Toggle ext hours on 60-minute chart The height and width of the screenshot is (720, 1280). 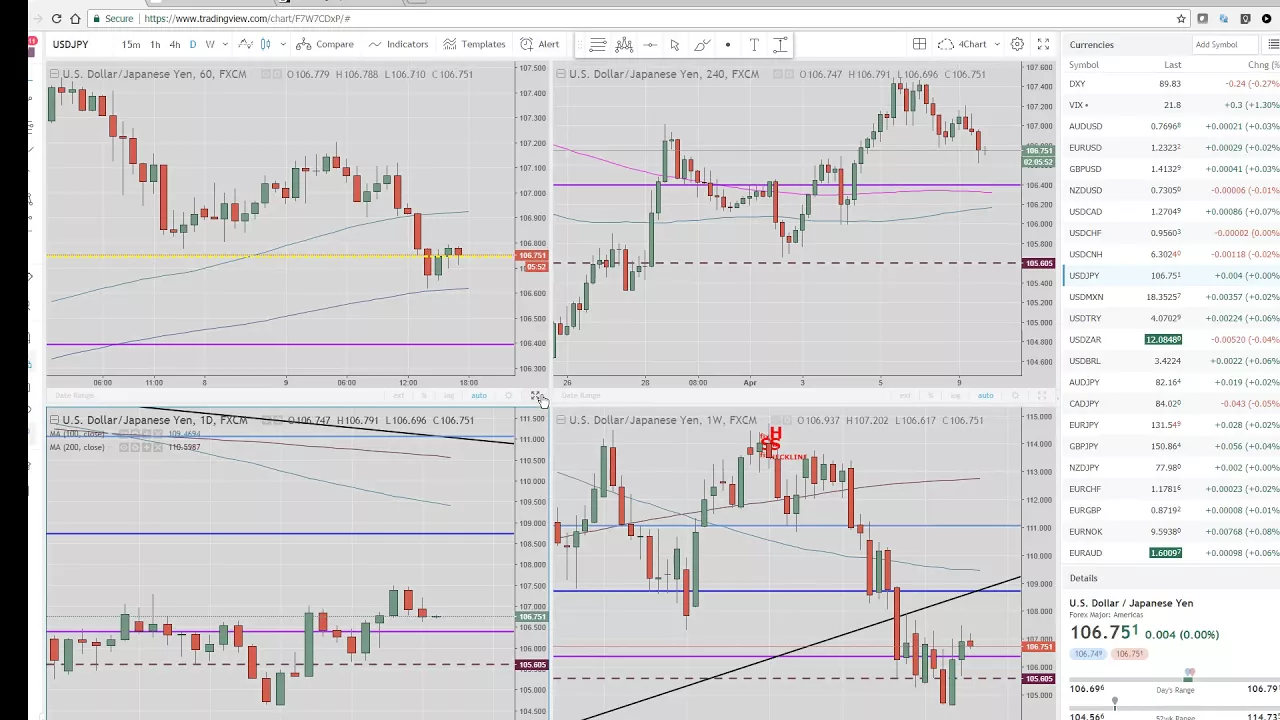coord(398,396)
